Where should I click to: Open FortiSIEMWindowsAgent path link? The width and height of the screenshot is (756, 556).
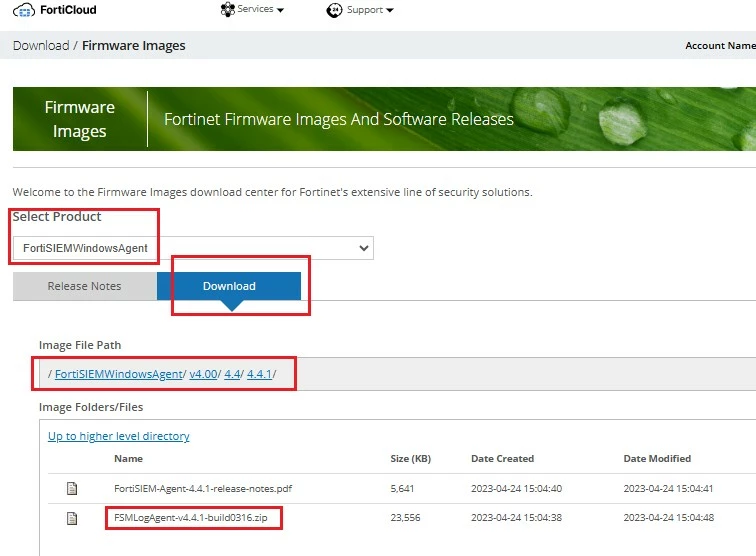119,374
